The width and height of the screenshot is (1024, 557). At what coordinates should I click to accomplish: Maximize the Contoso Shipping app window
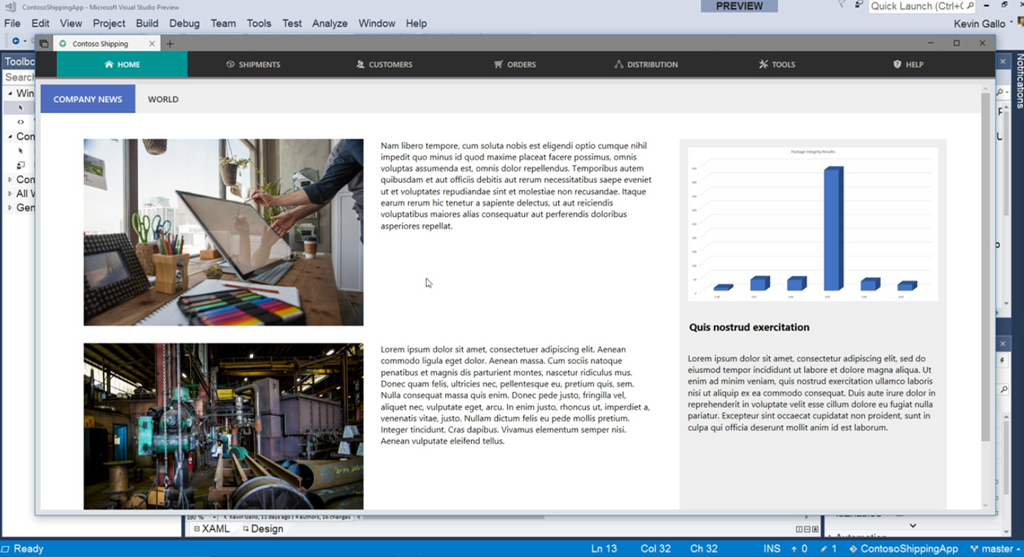click(x=956, y=43)
